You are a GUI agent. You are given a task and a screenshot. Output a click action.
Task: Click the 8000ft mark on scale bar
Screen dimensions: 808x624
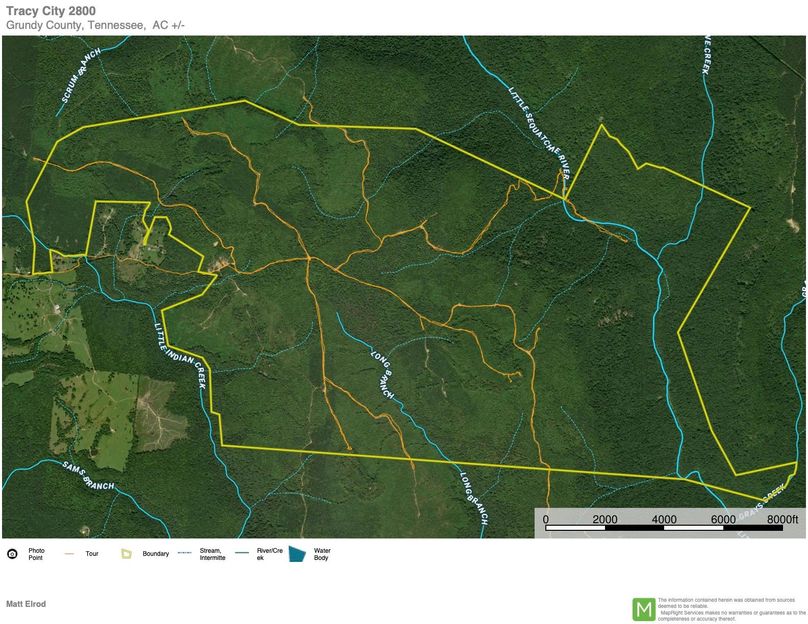coord(783,520)
